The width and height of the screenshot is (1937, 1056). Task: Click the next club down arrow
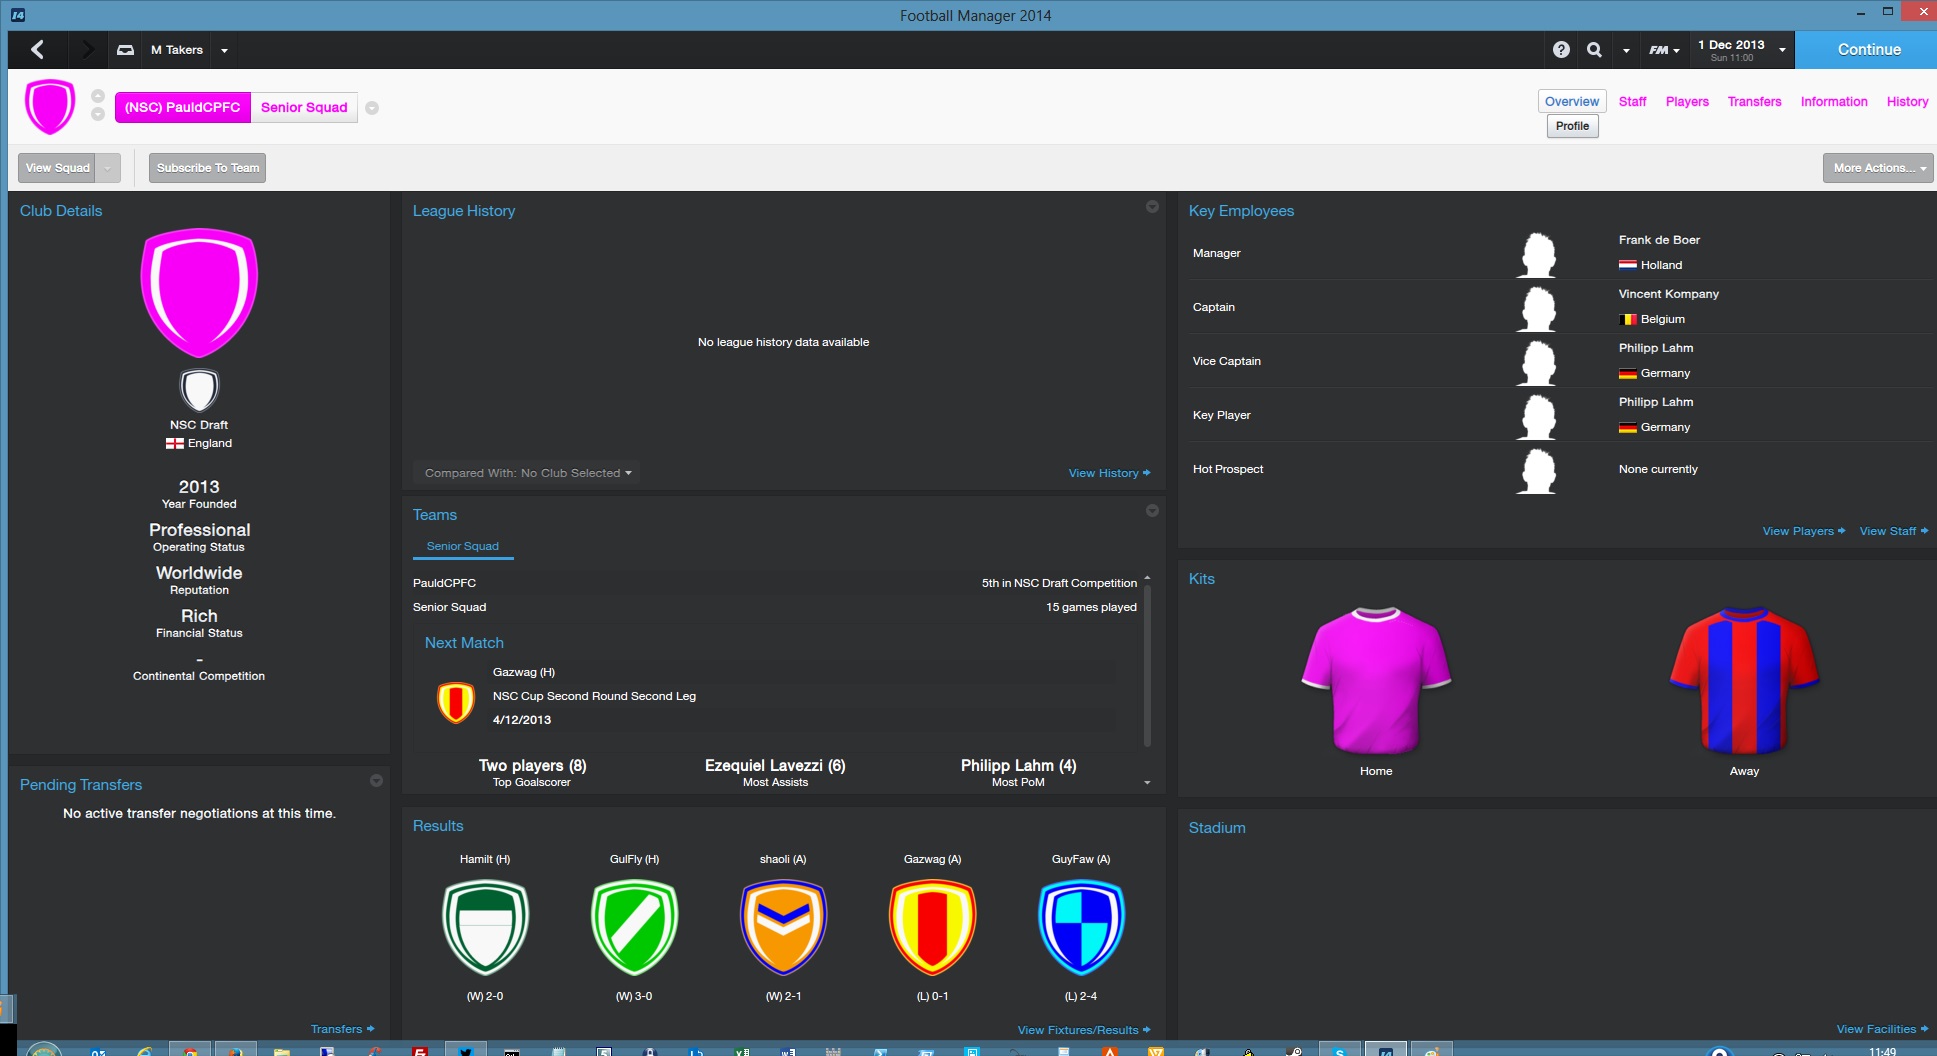(x=98, y=114)
